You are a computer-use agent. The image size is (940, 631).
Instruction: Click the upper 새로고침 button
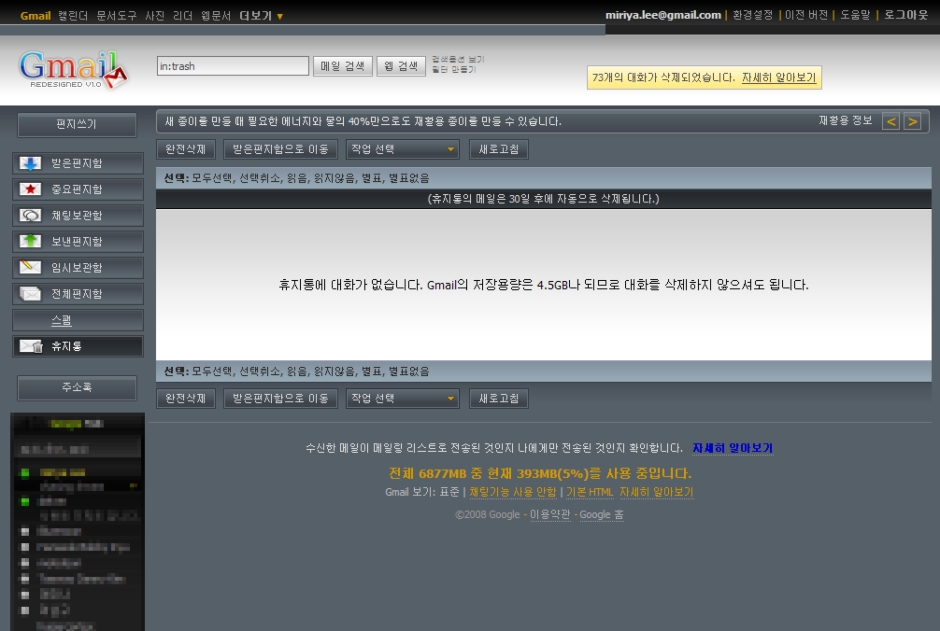coord(499,149)
